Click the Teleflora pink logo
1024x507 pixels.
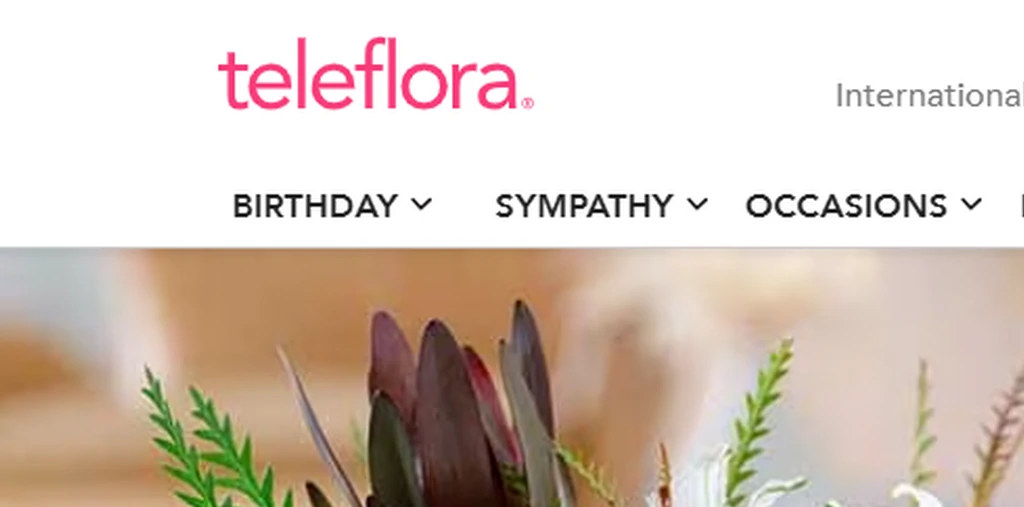pos(376,73)
